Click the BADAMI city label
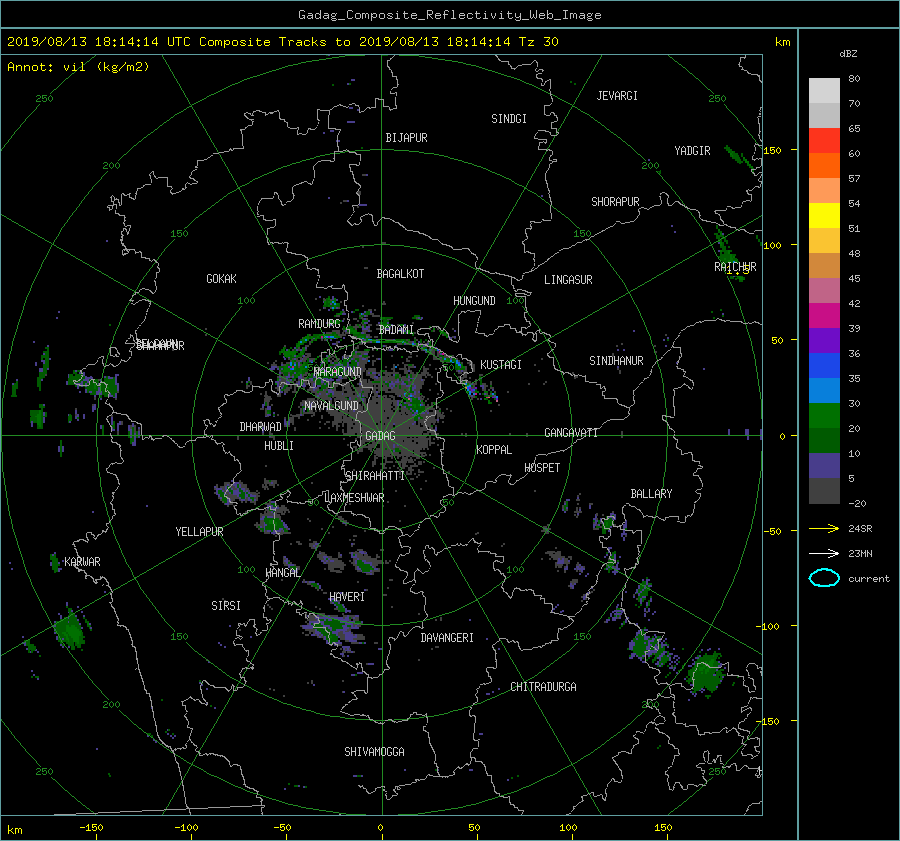This screenshot has height=841, width=900. [x=396, y=330]
